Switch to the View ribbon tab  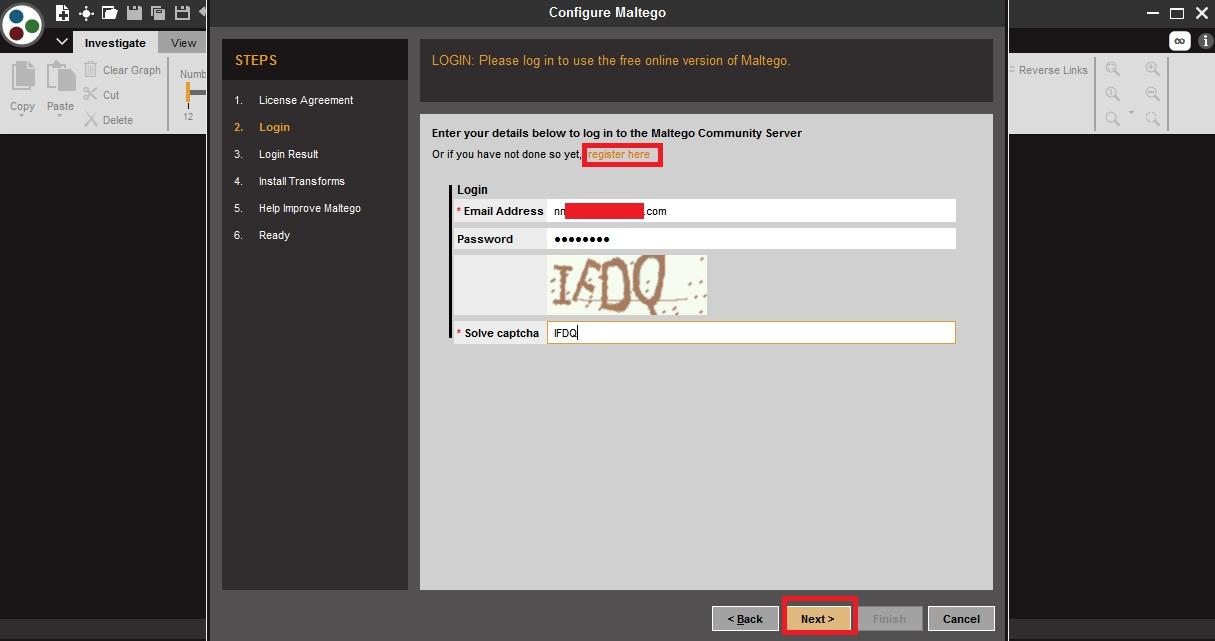click(184, 43)
